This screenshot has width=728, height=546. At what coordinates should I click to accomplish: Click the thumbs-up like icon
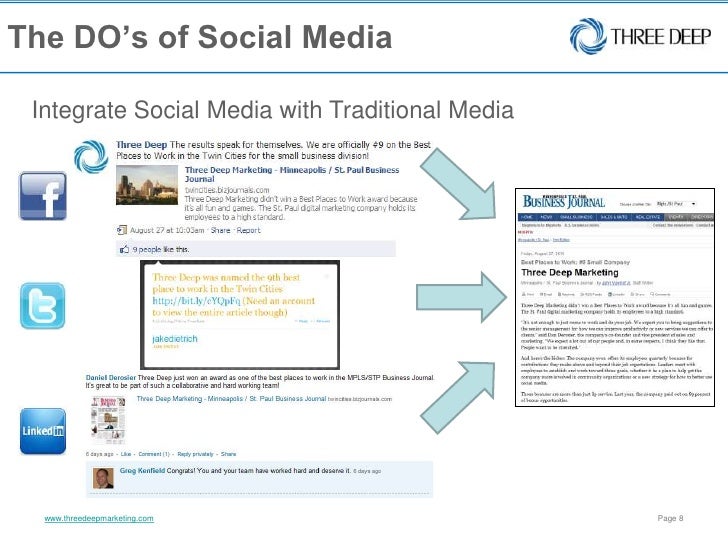tap(124, 249)
